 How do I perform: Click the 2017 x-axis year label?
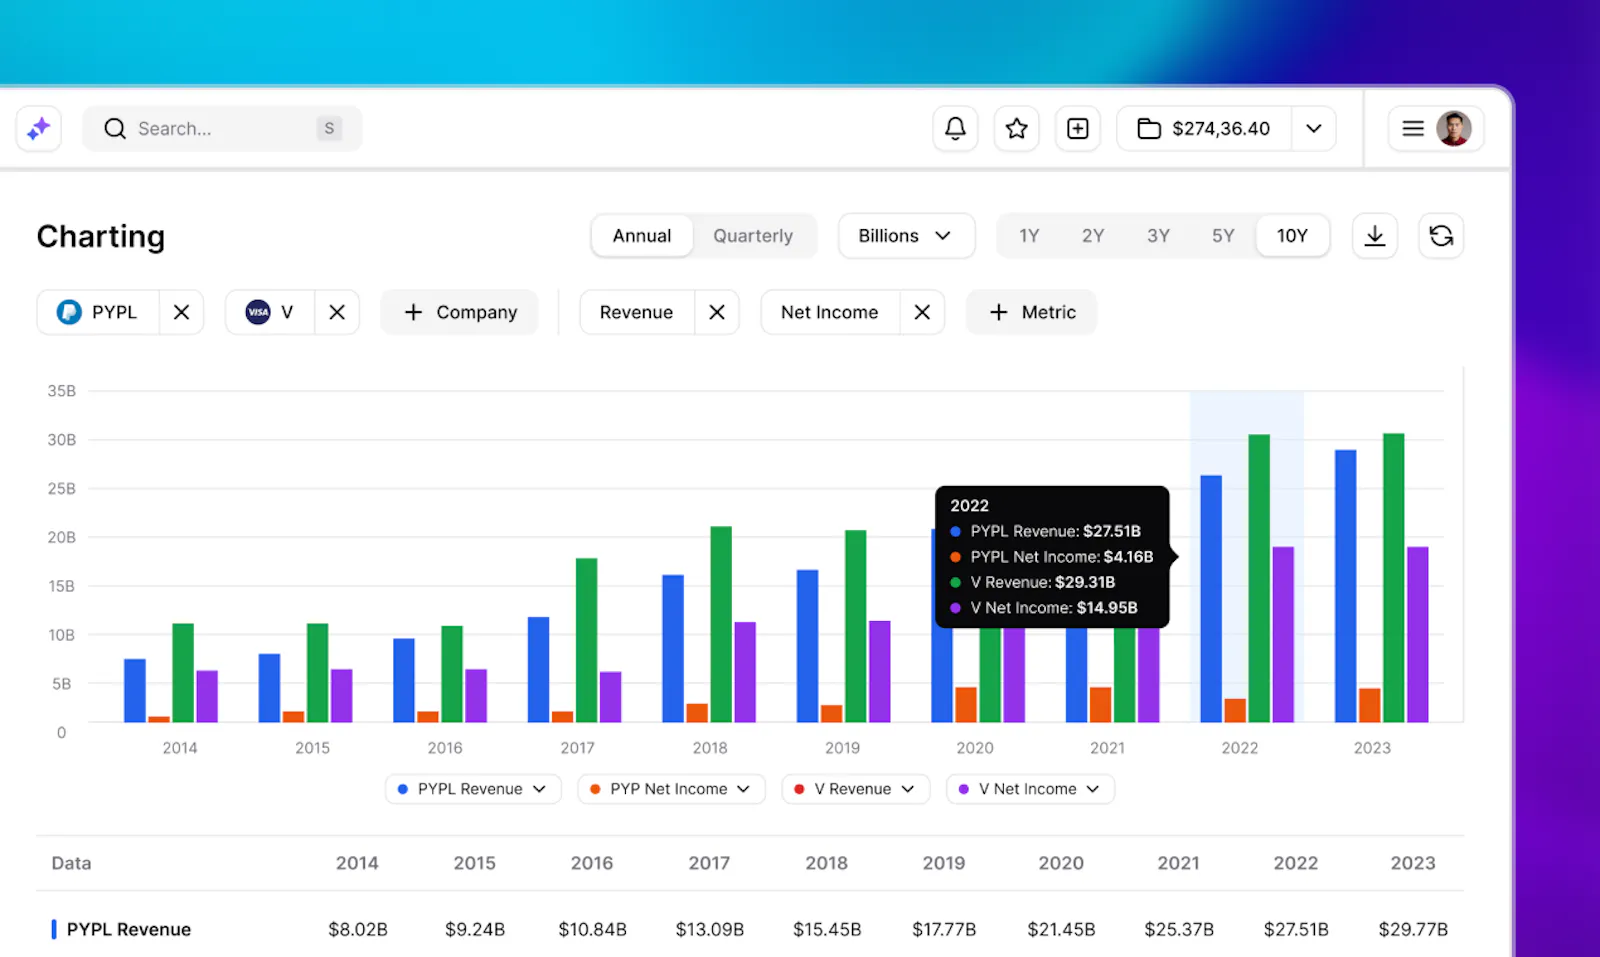click(x=577, y=748)
